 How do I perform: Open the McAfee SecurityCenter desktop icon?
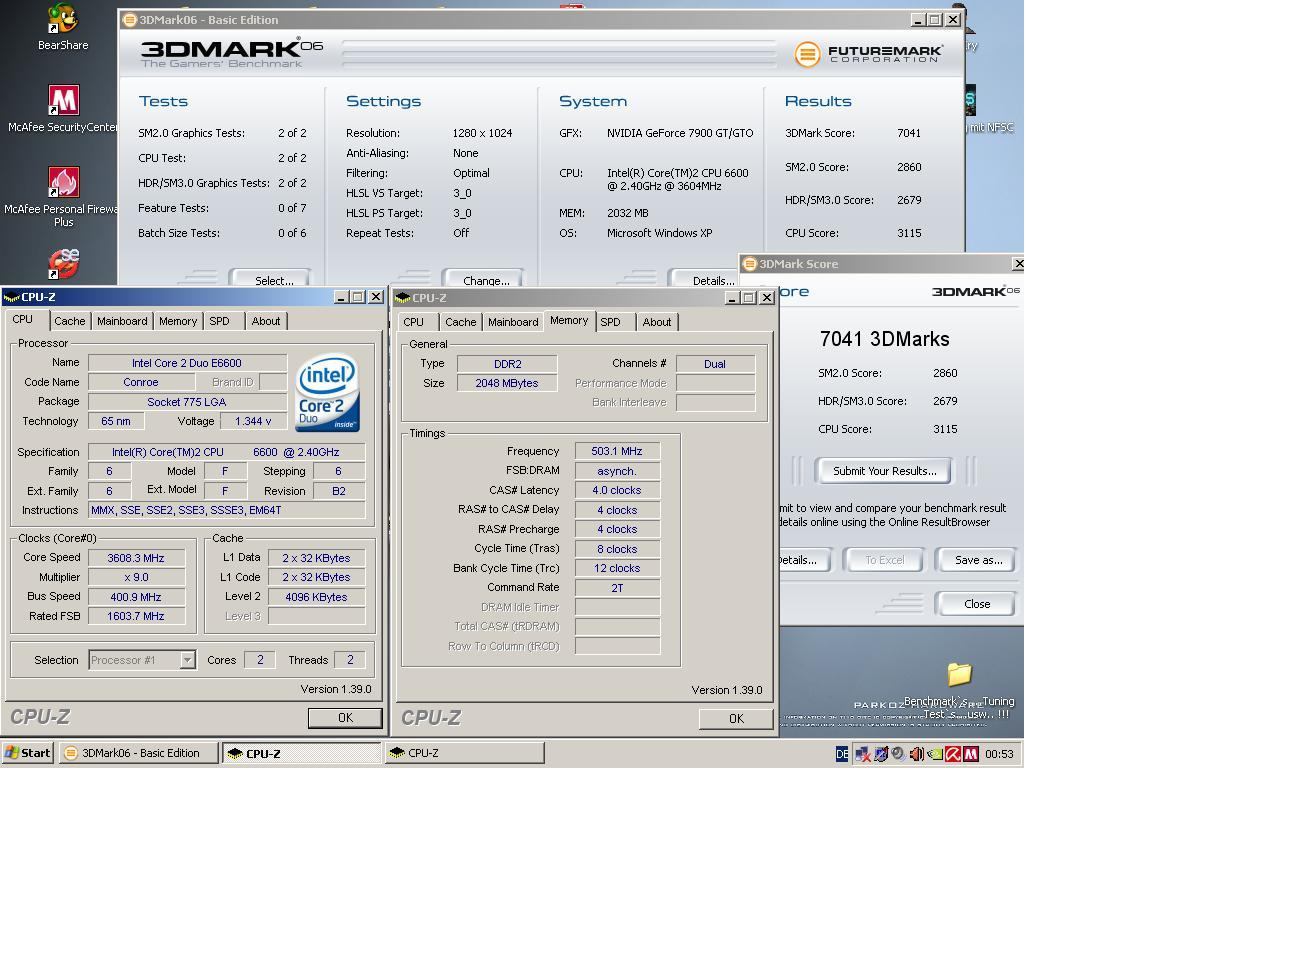pyautogui.click(x=63, y=108)
